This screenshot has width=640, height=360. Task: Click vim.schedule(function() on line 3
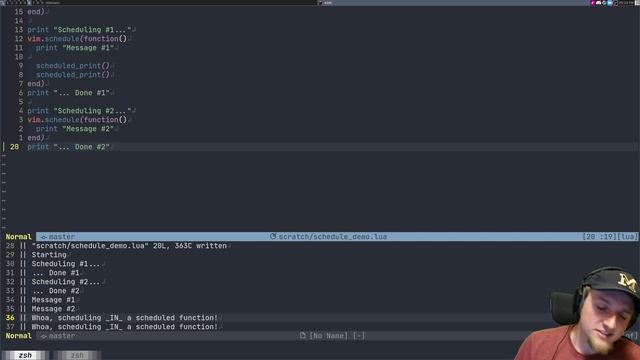pos(77,120)
